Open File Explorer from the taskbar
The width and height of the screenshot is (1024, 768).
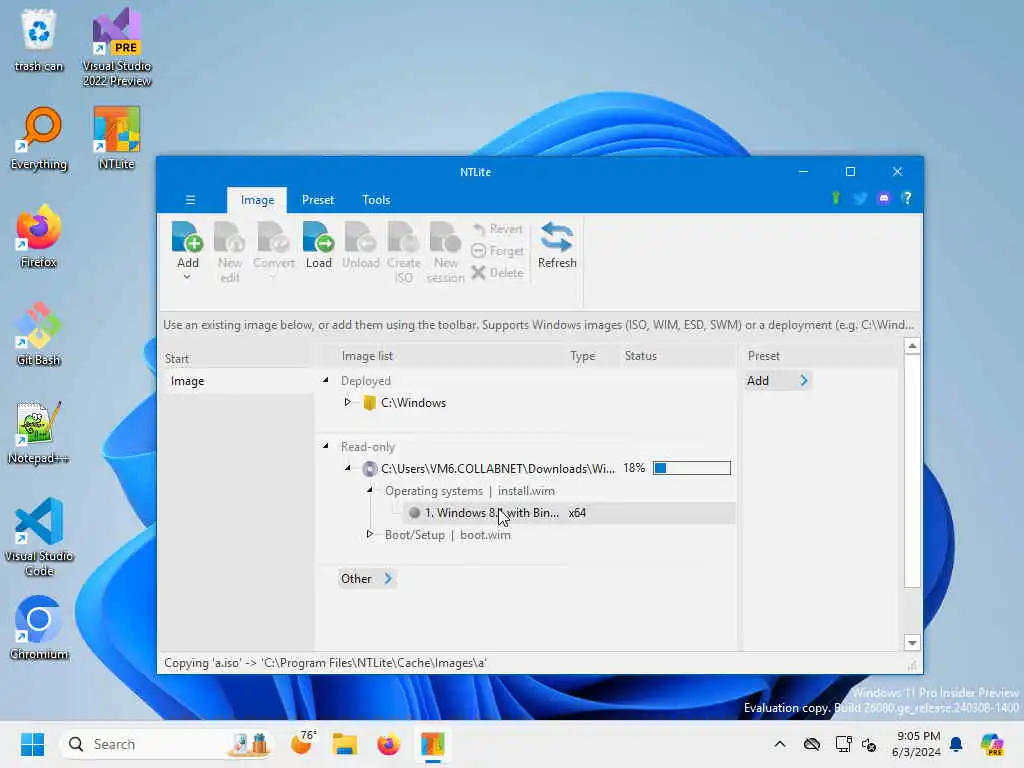pos(344,744)
